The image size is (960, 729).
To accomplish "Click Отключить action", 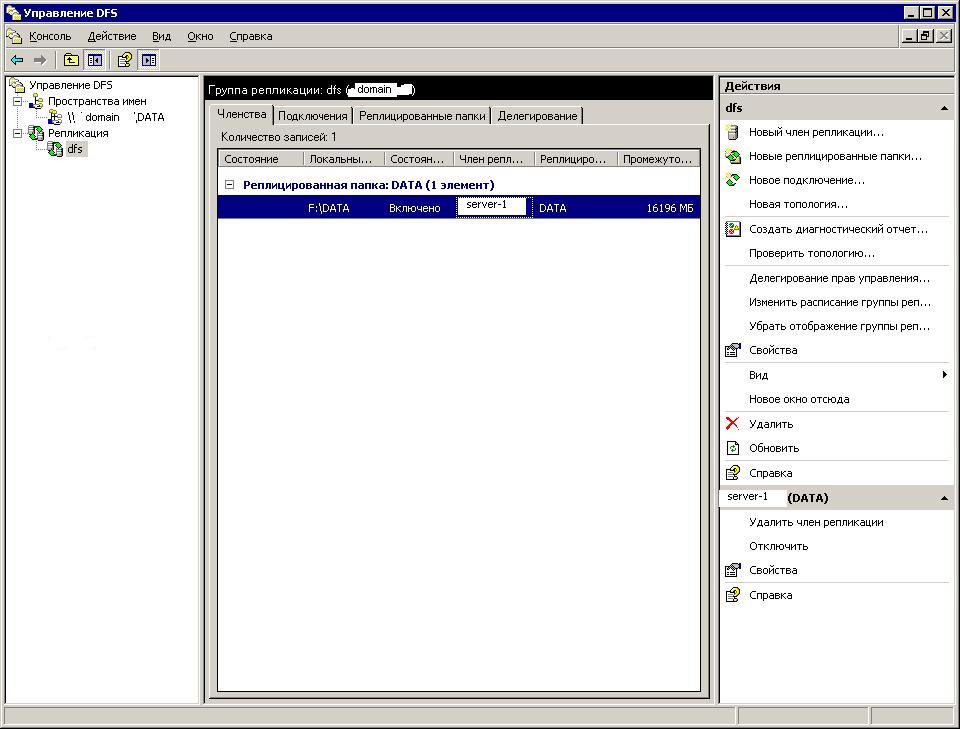I will point(779,546).
